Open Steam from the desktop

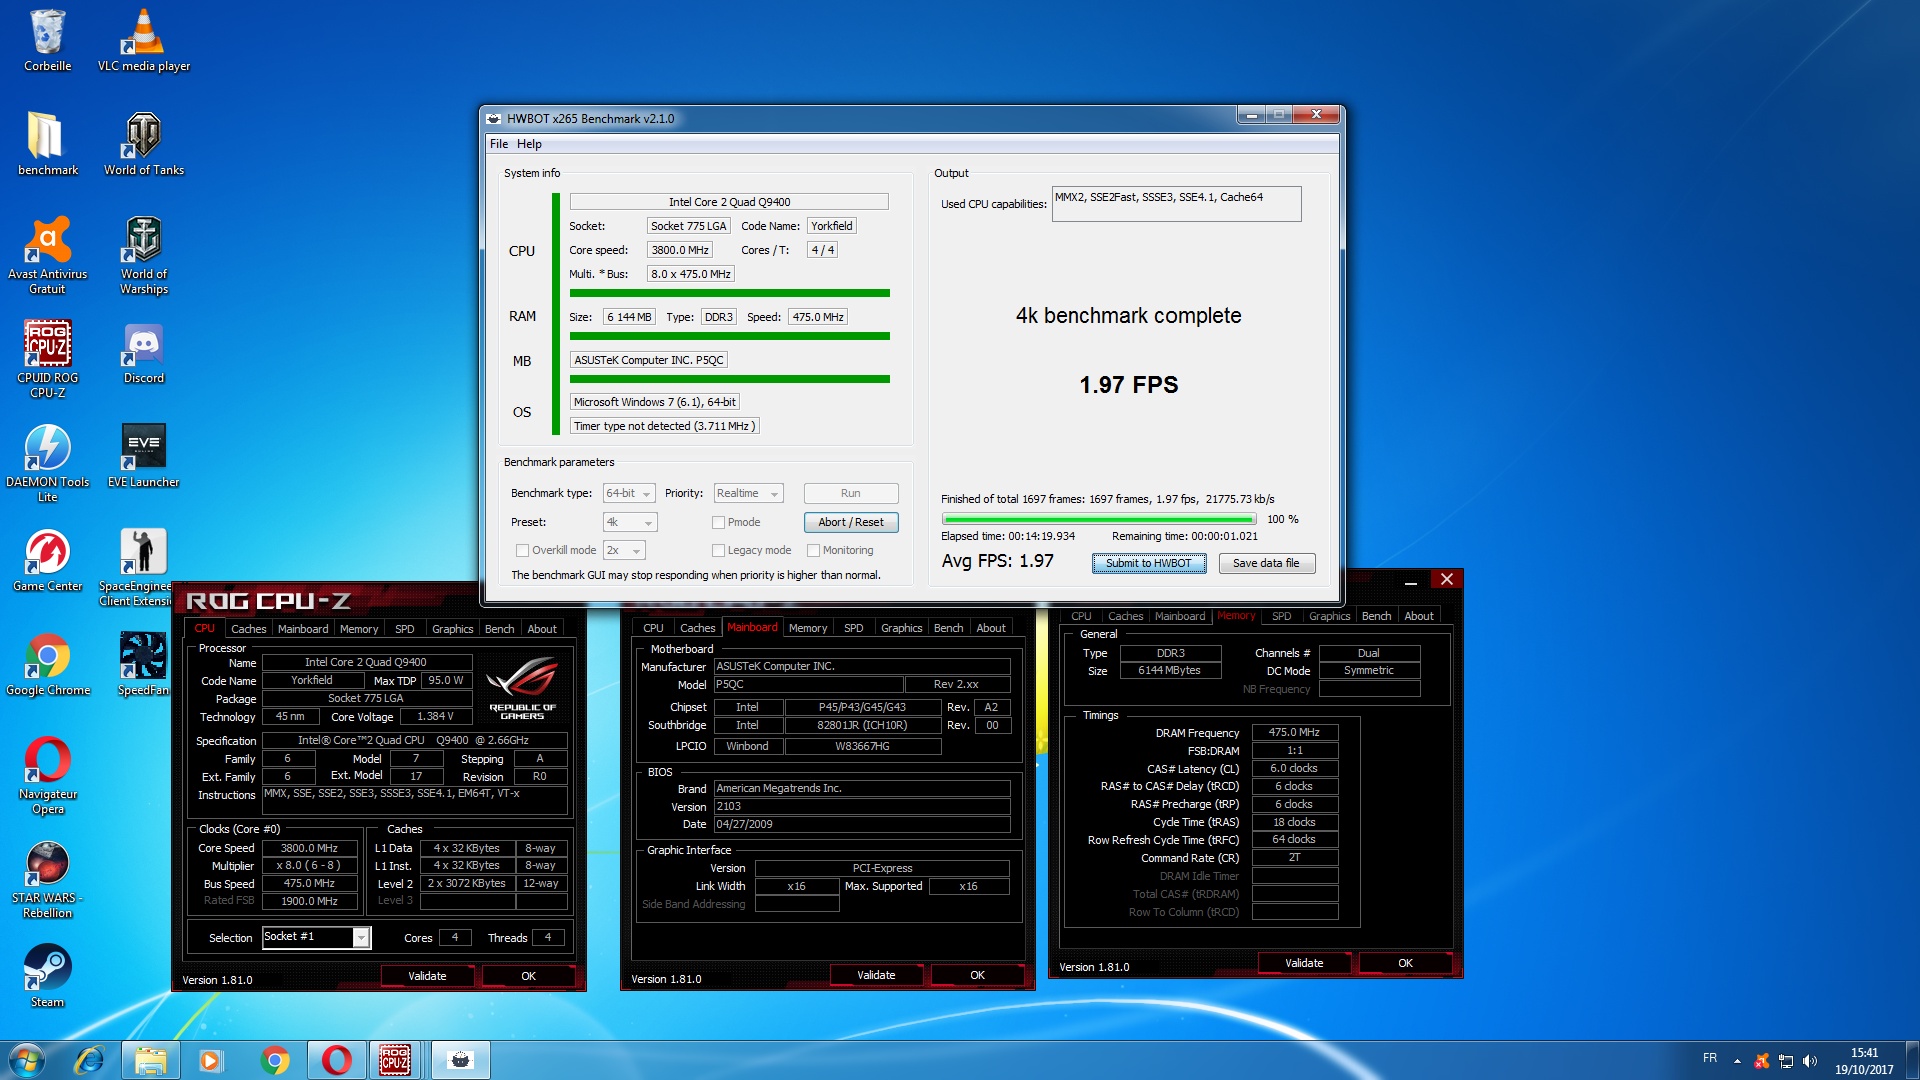[47, 976]
